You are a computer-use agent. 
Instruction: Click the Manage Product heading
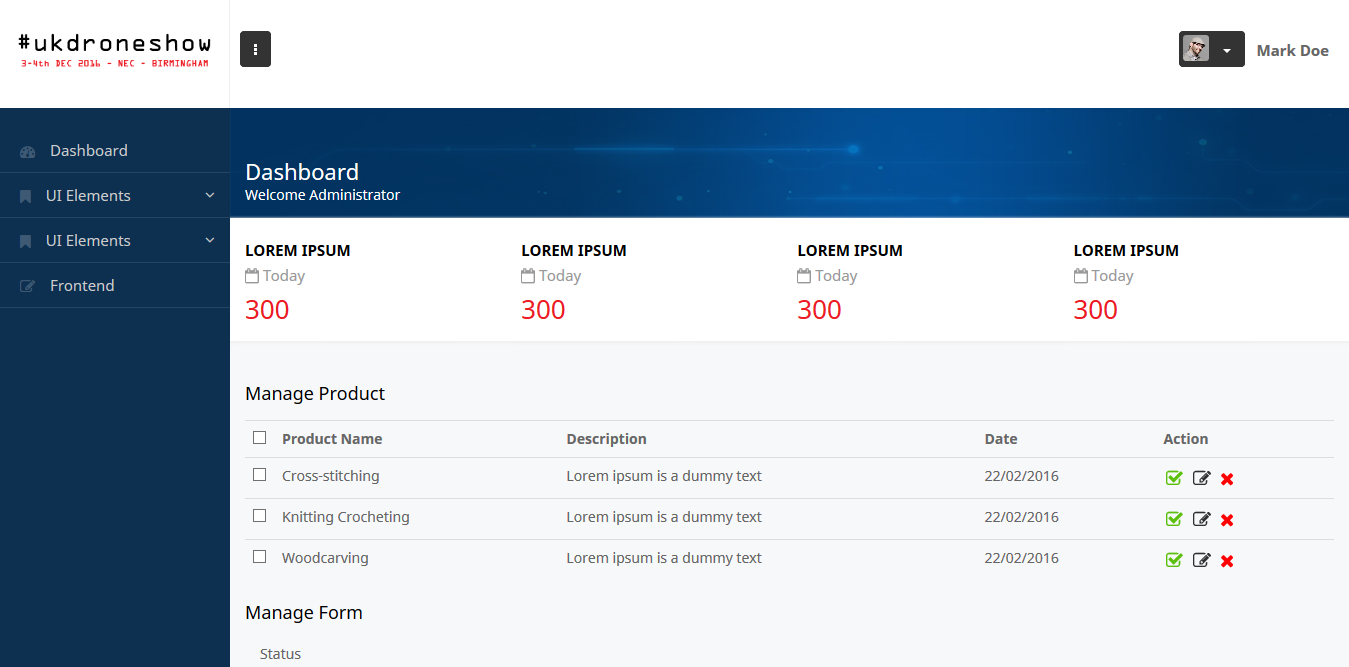pos(315,394)
